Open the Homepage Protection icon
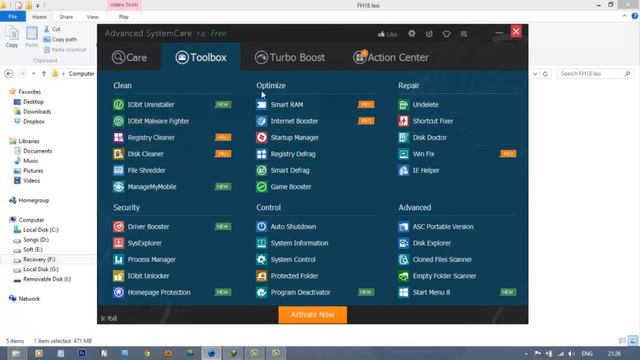 tap(118, 292)
